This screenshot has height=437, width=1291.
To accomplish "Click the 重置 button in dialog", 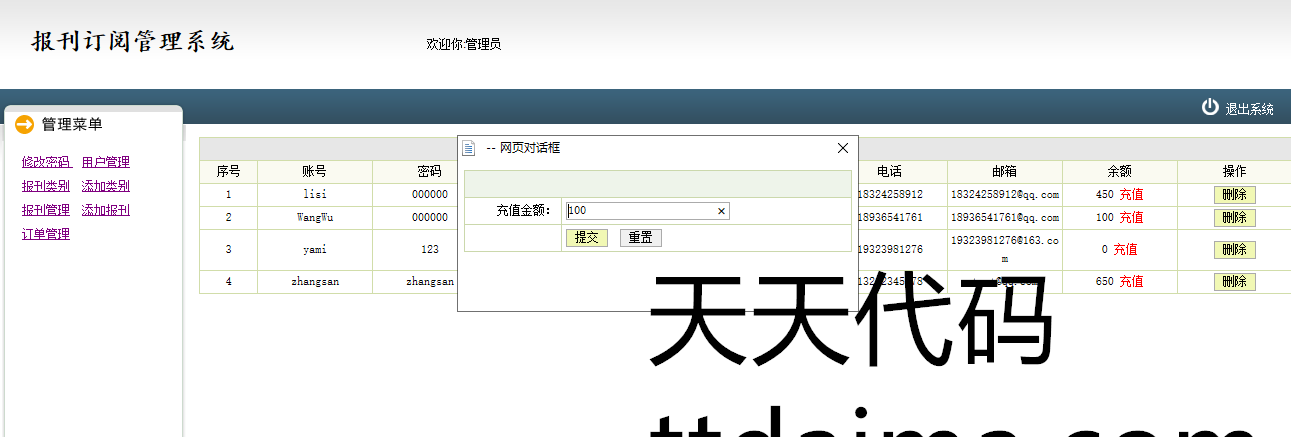I will (x=640, y=237).
